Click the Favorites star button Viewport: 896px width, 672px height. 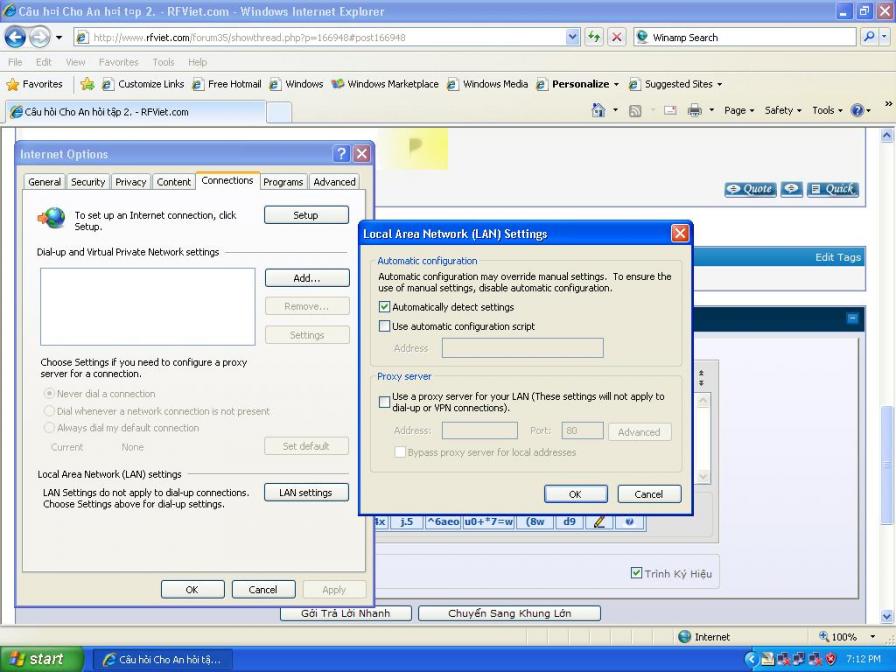coord(35,84)
